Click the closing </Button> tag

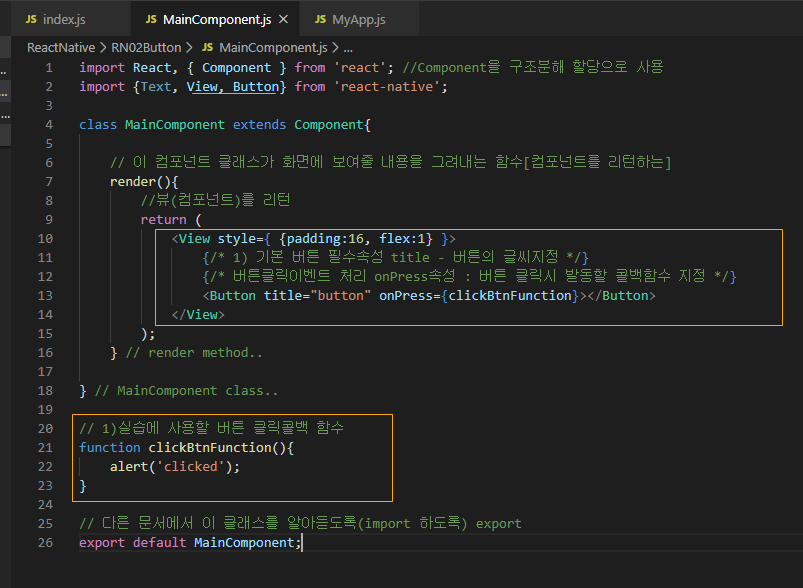point(621,296)
